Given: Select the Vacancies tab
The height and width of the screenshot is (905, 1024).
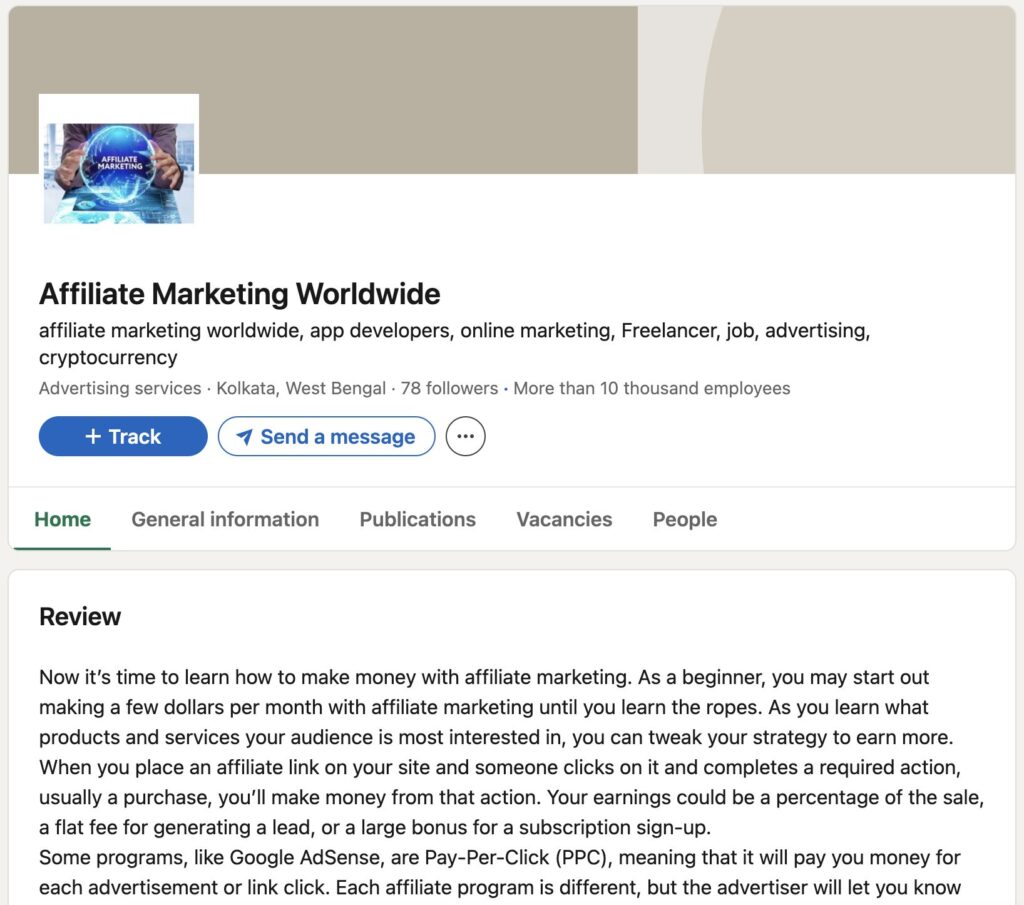Looking at the screenshot, I should tap(564, 519).
